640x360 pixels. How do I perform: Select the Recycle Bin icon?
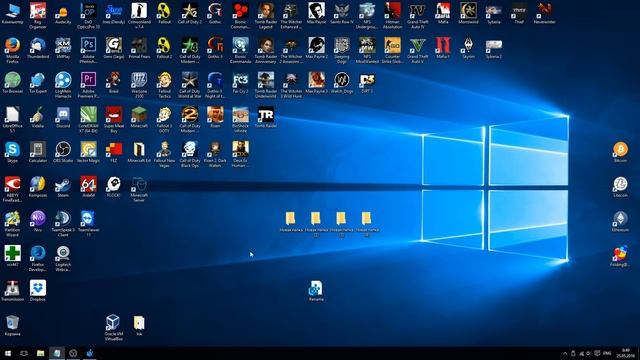click(12, 323)
